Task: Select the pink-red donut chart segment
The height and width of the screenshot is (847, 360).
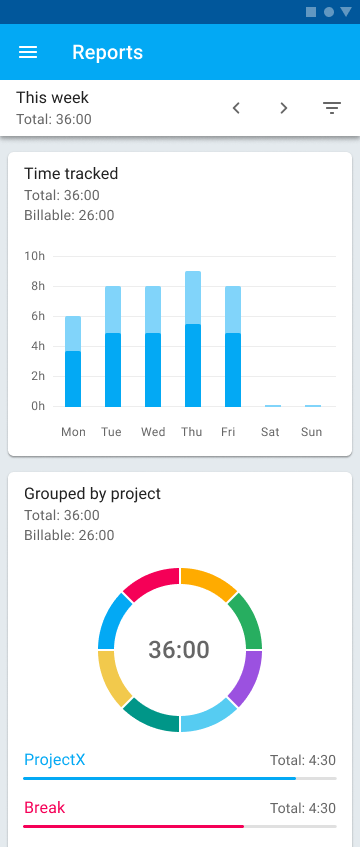Action: tap(153, 582)
